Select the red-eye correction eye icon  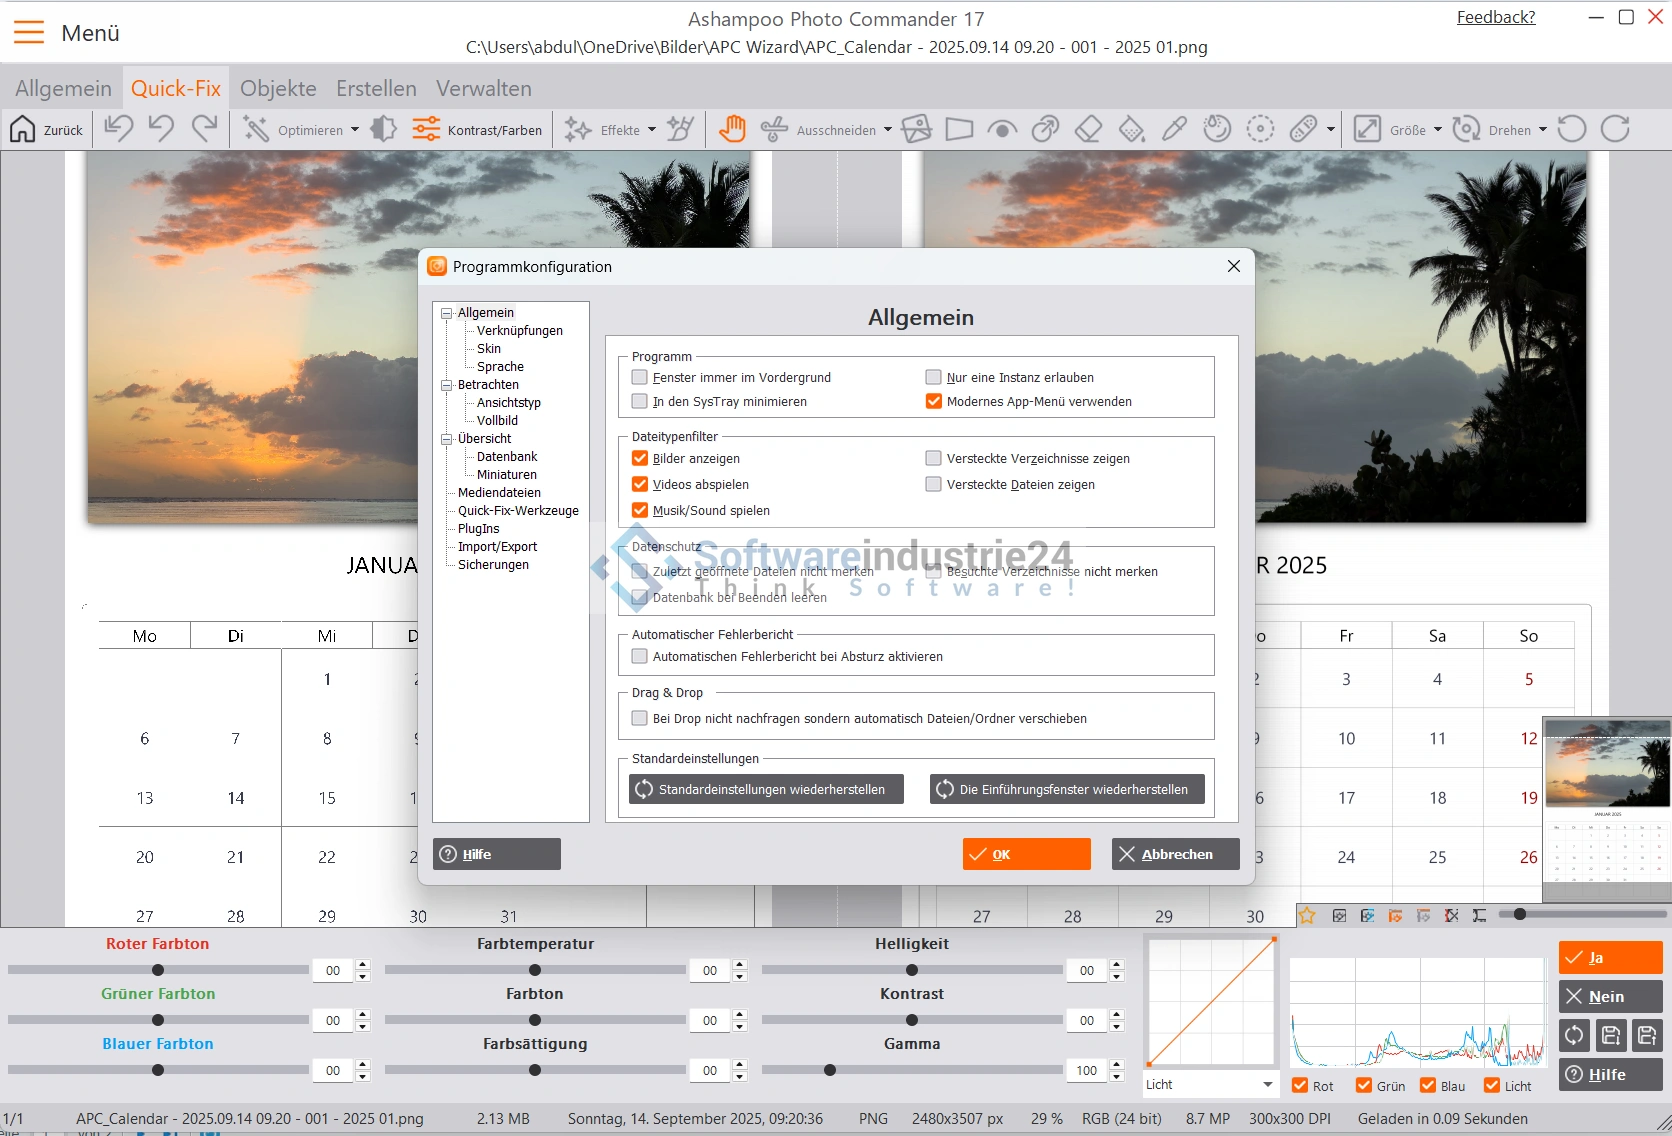[x=1002, y=129]
